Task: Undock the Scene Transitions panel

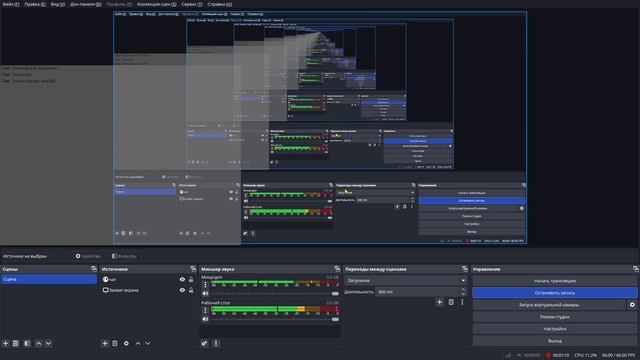Action: pyautogui.click(x=464, y=269)
